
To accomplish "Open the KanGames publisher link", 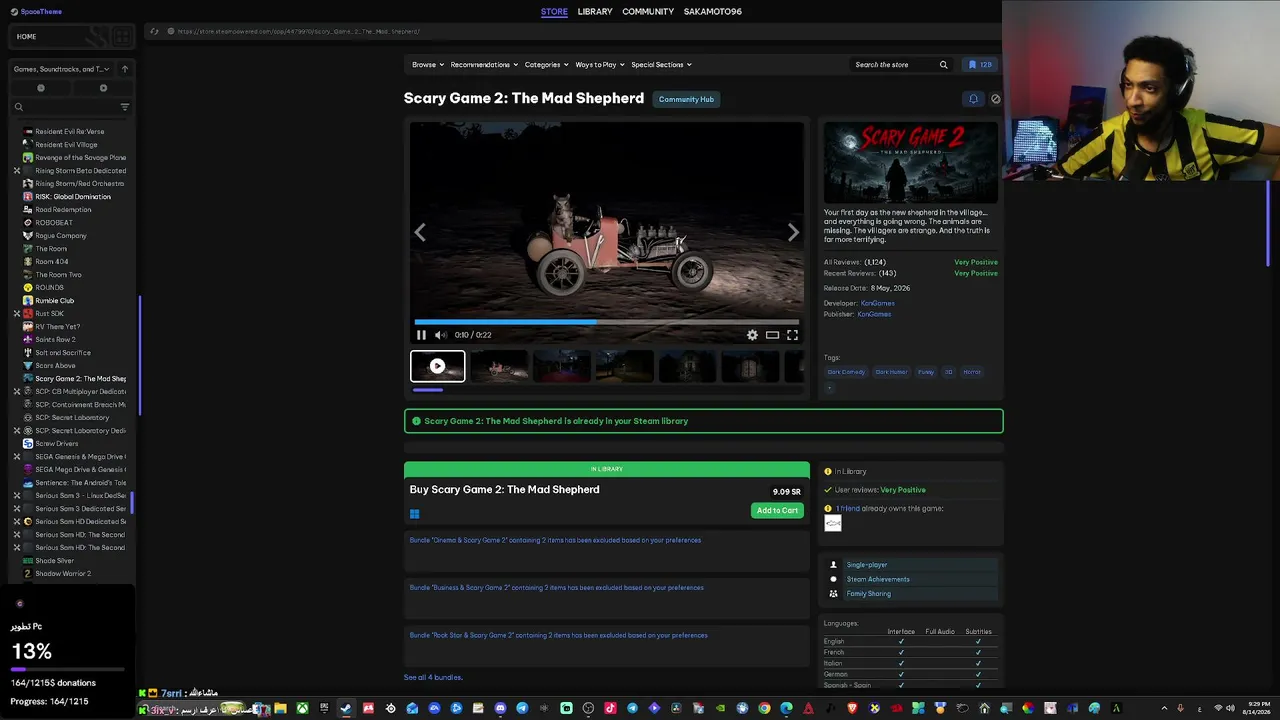I will (874, 314).
